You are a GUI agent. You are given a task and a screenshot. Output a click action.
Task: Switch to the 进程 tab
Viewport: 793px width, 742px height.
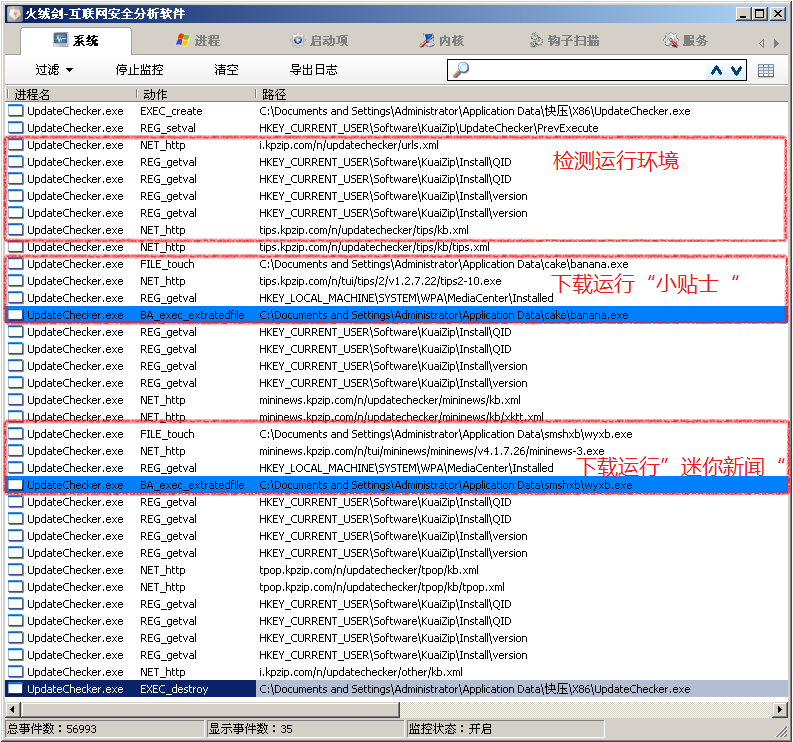(x=198, y=41)
